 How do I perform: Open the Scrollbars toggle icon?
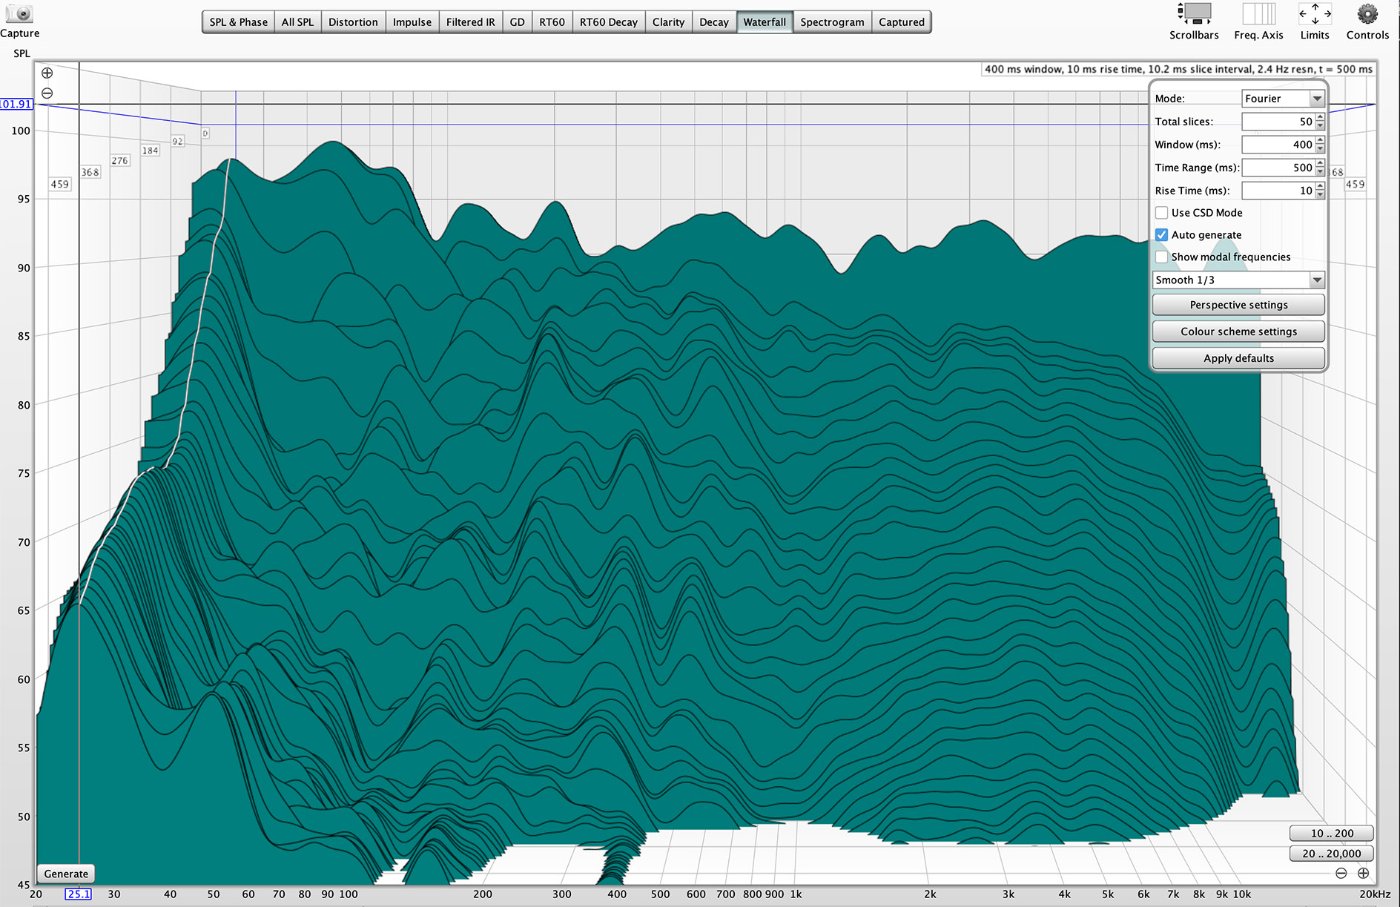[x=1194, y=13]
